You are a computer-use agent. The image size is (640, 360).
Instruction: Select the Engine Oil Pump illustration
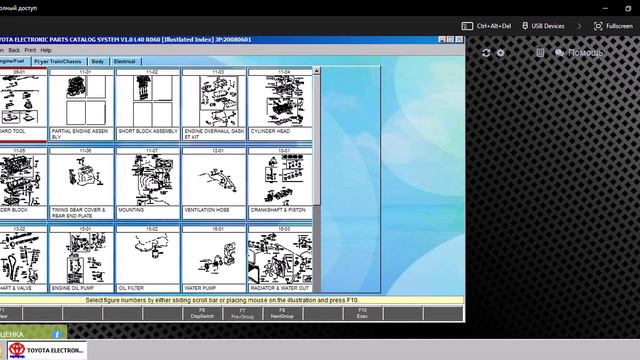click(81, 259)
